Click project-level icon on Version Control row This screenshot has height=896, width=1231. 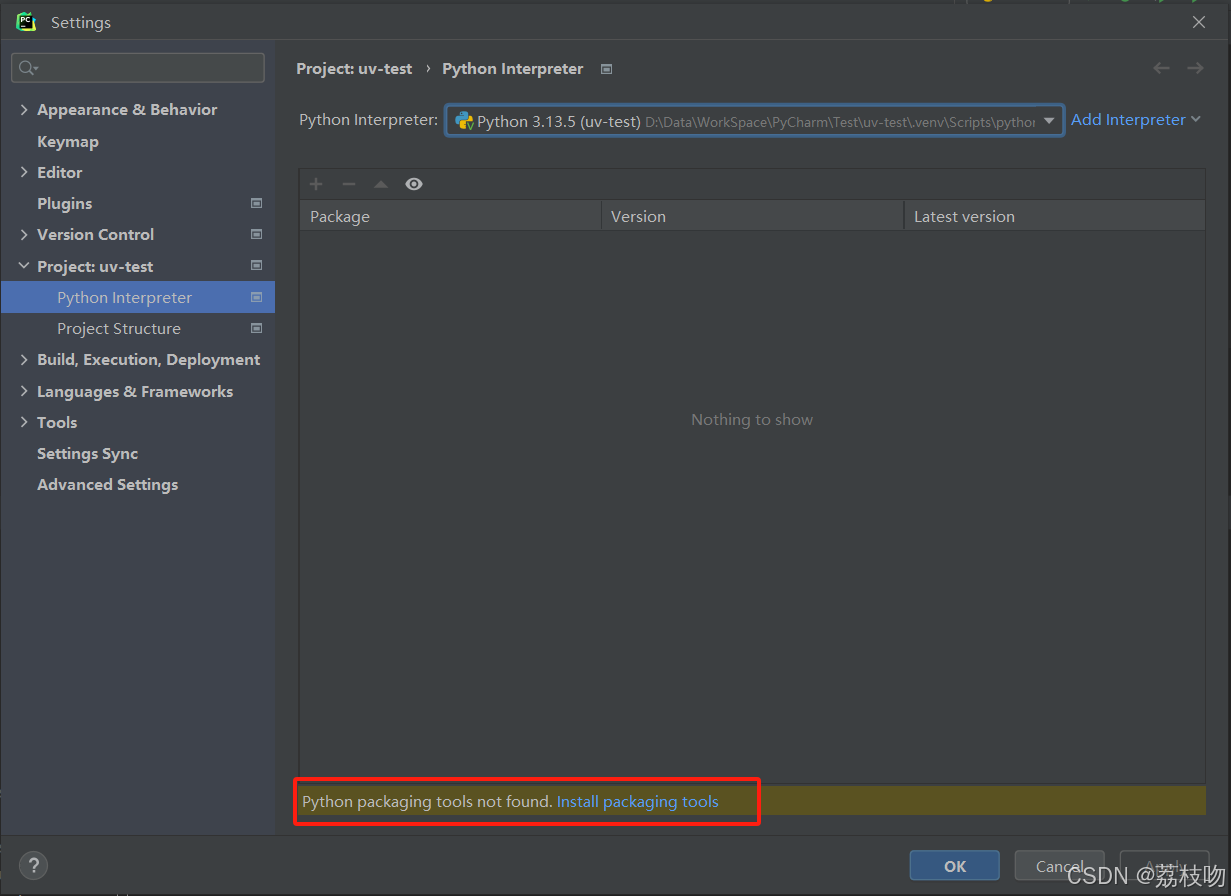pyautogui.click(x=256, y=234)
